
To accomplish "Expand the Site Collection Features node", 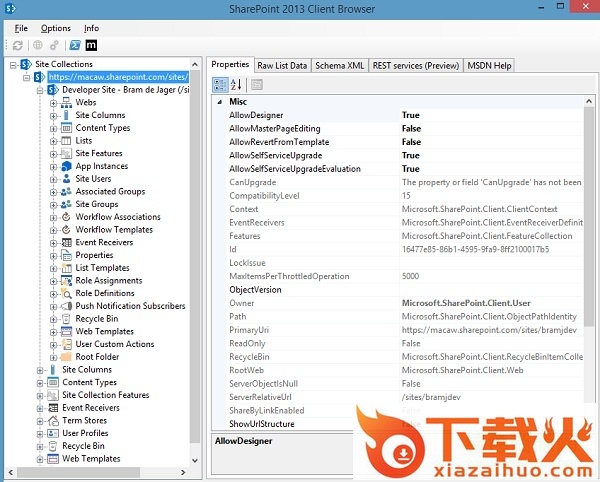I will (x=40, y=396).
